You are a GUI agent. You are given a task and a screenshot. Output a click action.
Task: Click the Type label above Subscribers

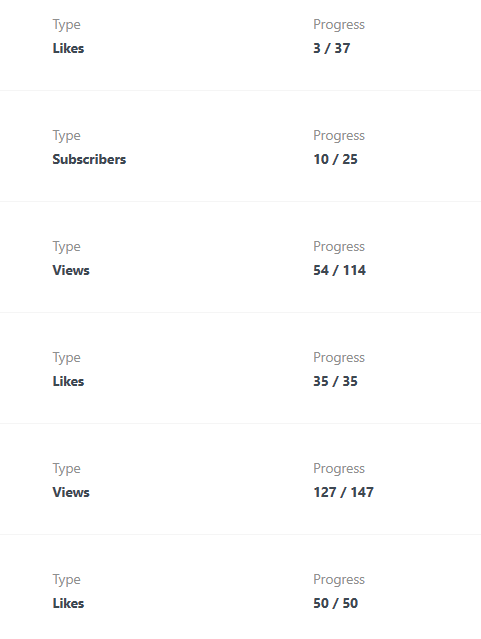coord(66,136)
